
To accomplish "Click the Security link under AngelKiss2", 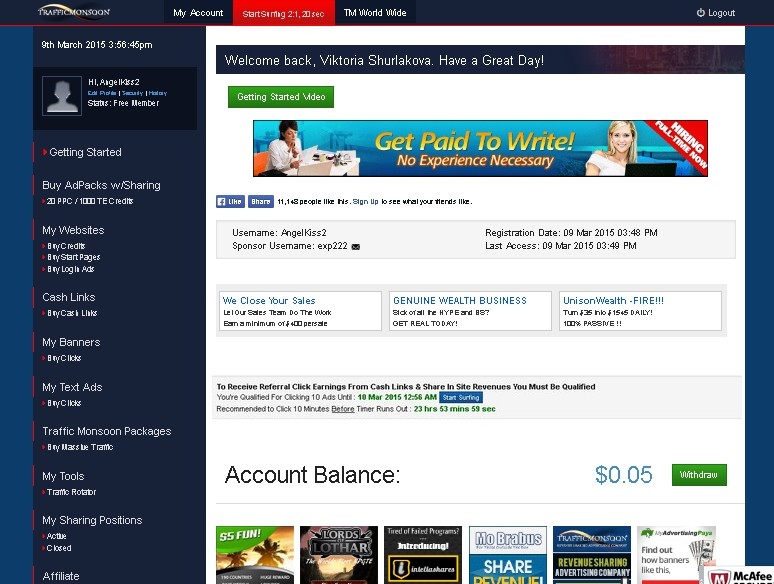I will point(132,93).
